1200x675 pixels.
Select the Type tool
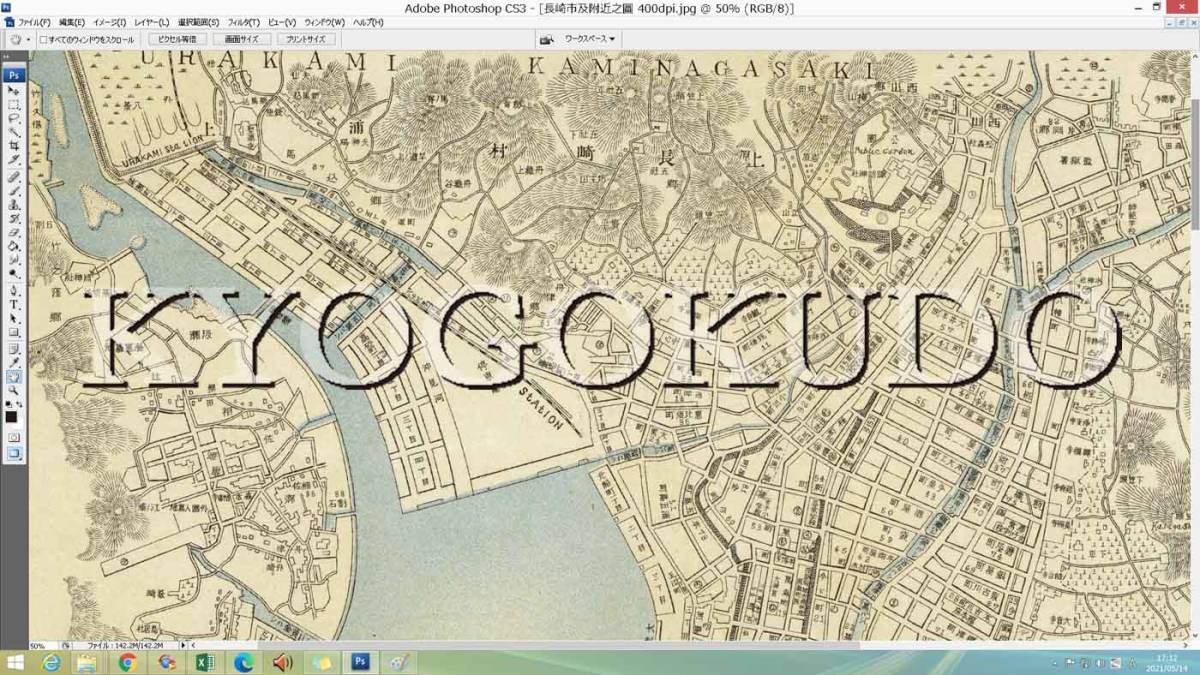tap(14, 303)
